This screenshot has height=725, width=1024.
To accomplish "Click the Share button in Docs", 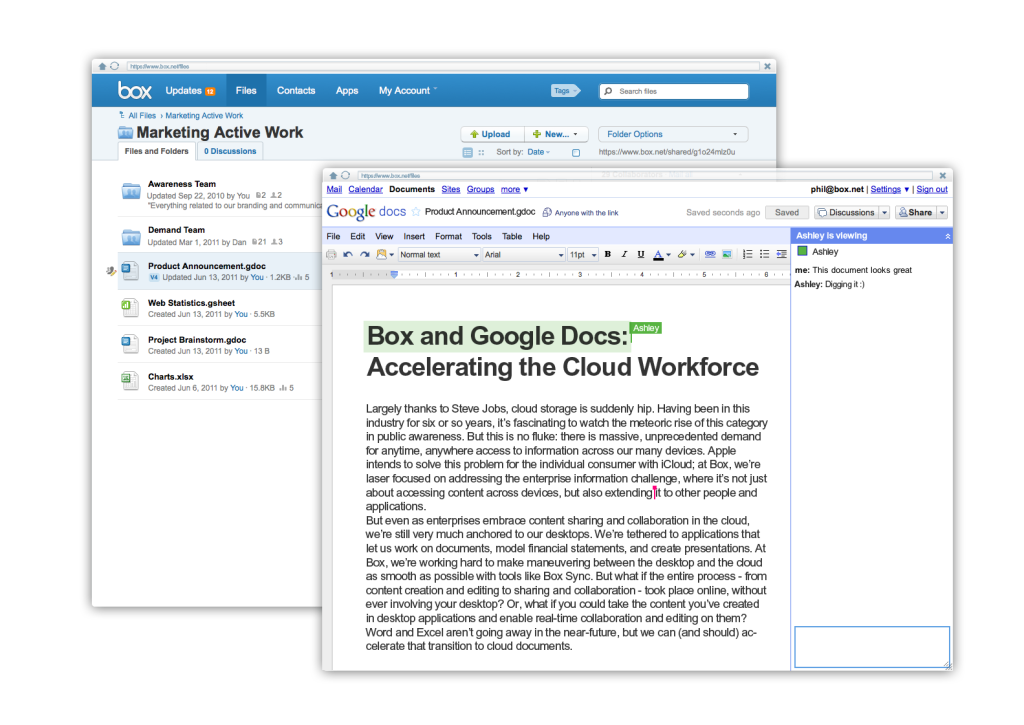I will (x=915, y=212).
